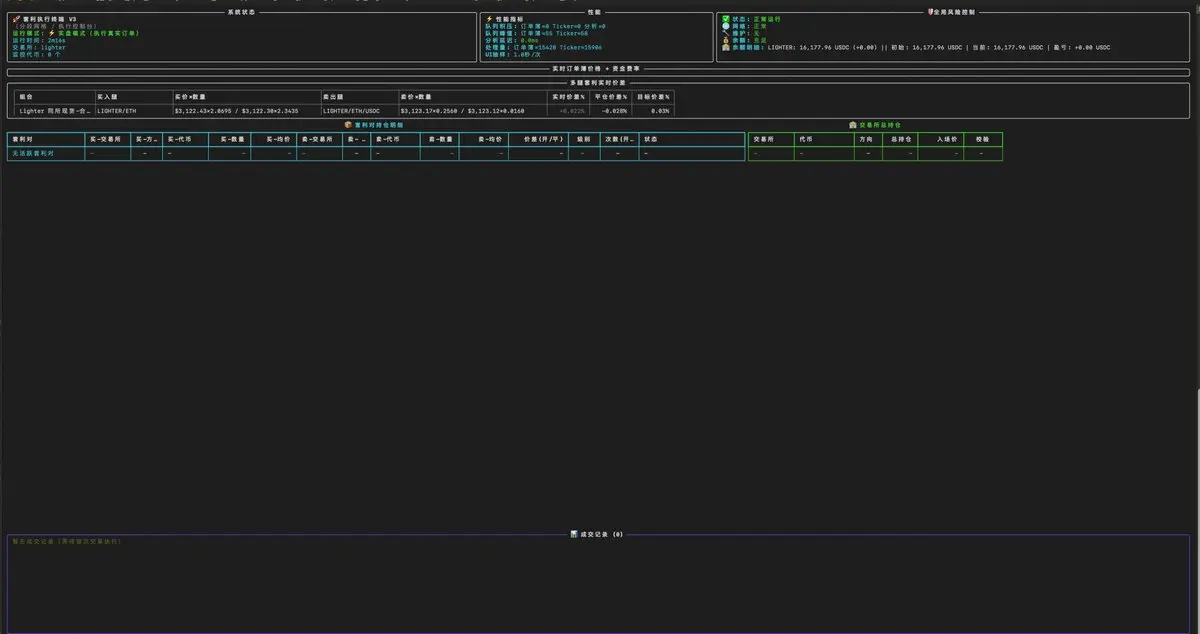Click the 方向 column header

coord(866,139)
